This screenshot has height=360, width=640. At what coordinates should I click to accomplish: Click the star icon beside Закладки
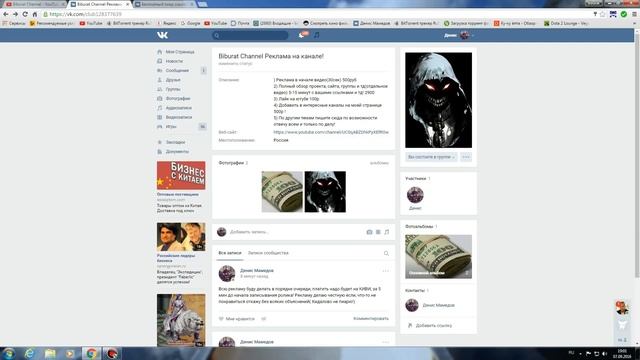coord(160,142)
